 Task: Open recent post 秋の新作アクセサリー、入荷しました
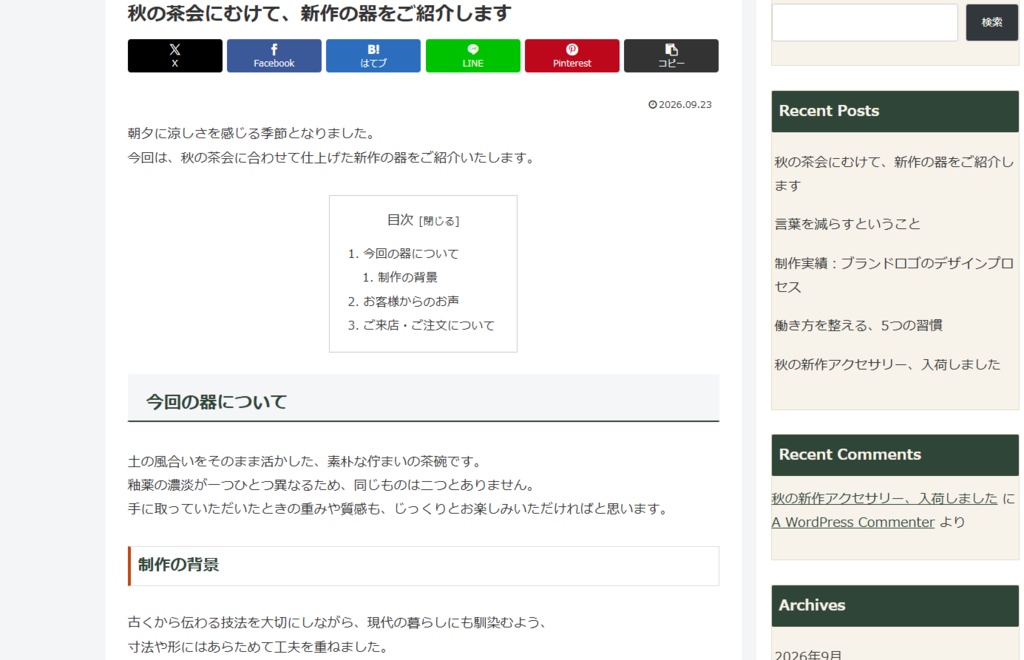(x=887, y=364)
